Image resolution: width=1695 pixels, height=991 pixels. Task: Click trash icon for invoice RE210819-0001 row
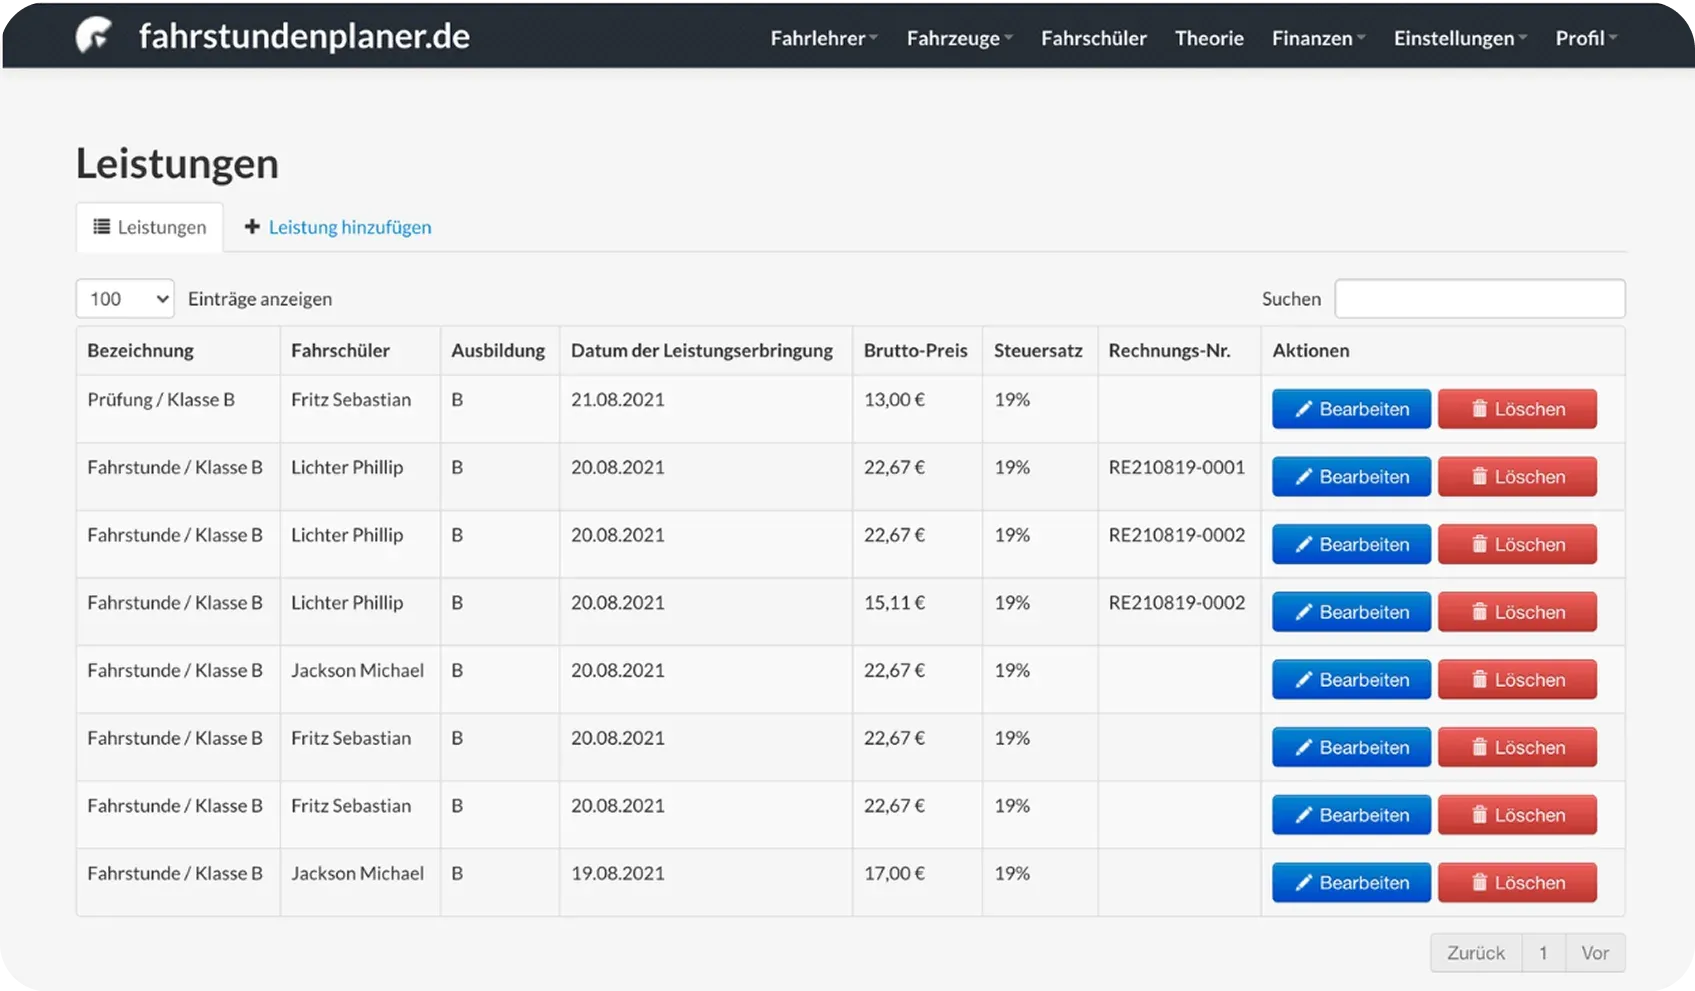point(1479,477)
